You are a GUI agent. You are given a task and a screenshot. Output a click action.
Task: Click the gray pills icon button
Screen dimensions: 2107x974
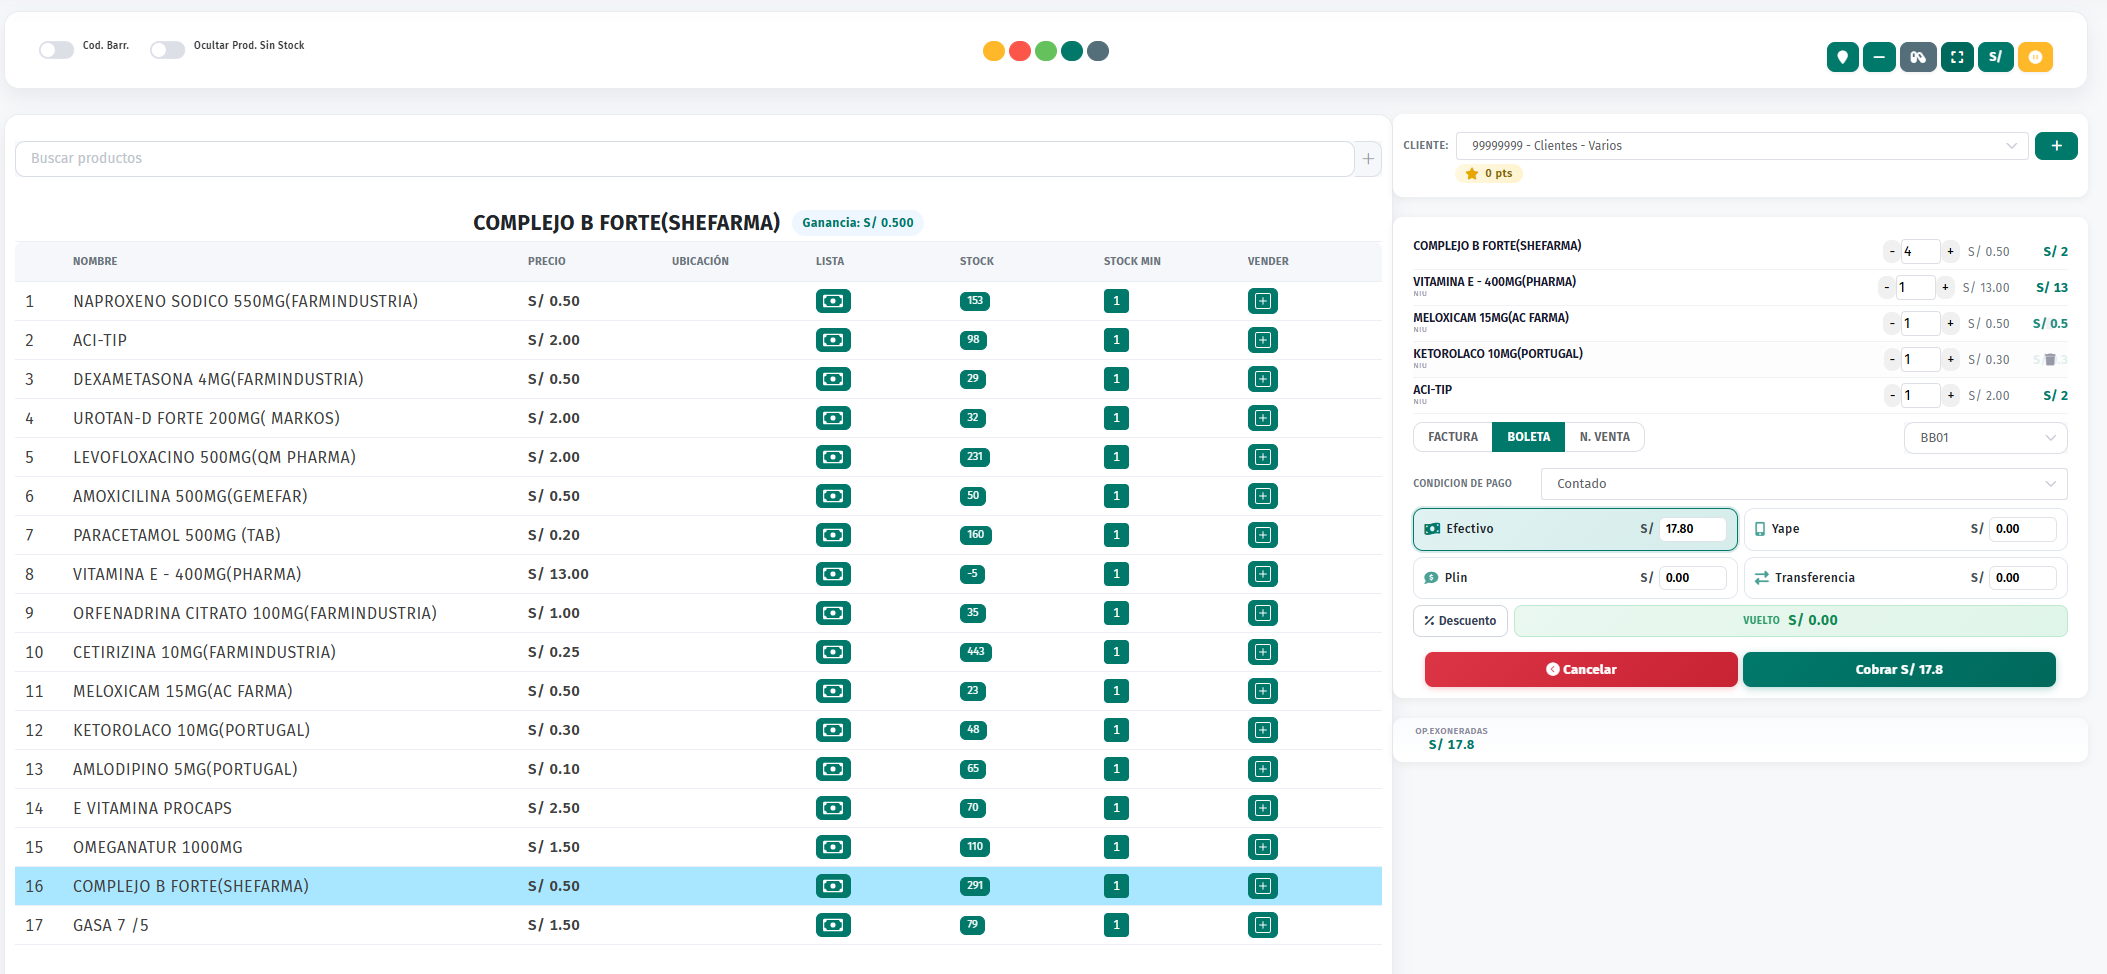[x=1918, y=57]
